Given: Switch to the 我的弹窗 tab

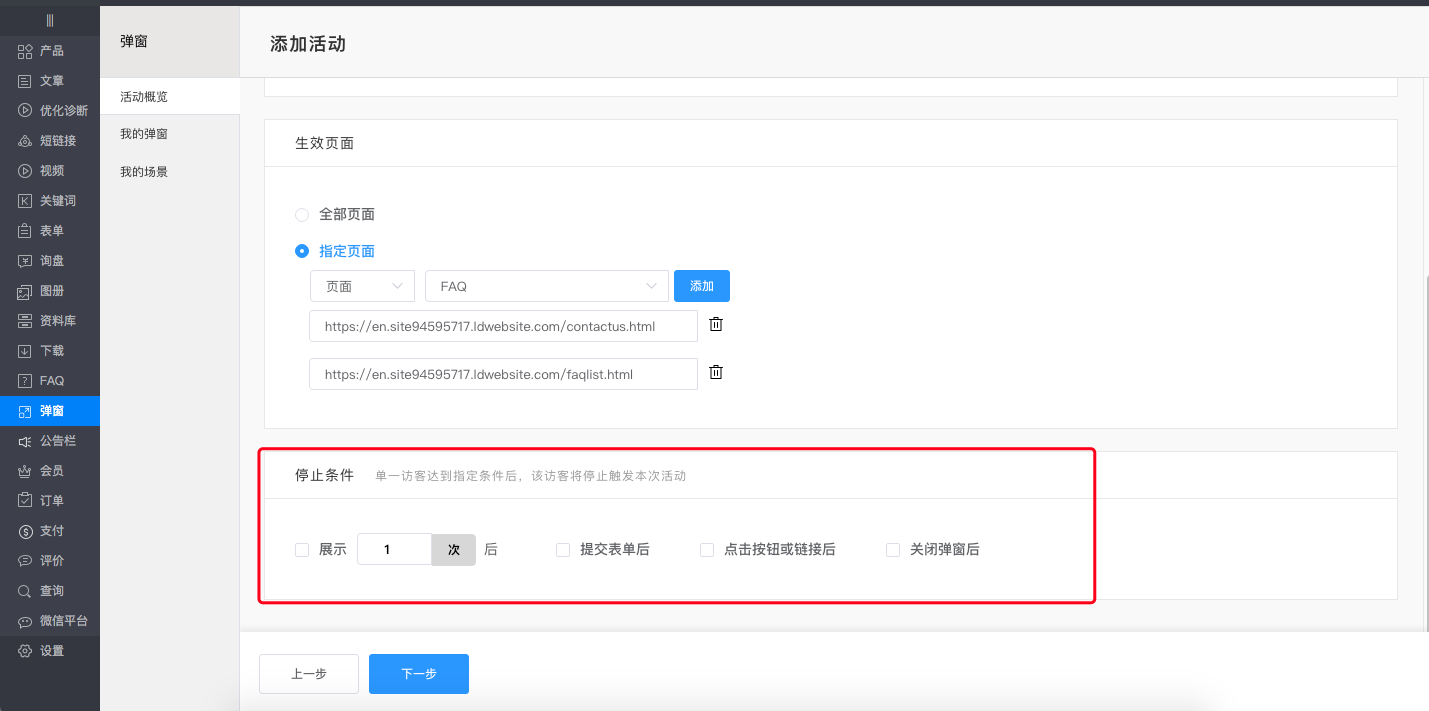Looking at the screenshot, I should 144,132.
